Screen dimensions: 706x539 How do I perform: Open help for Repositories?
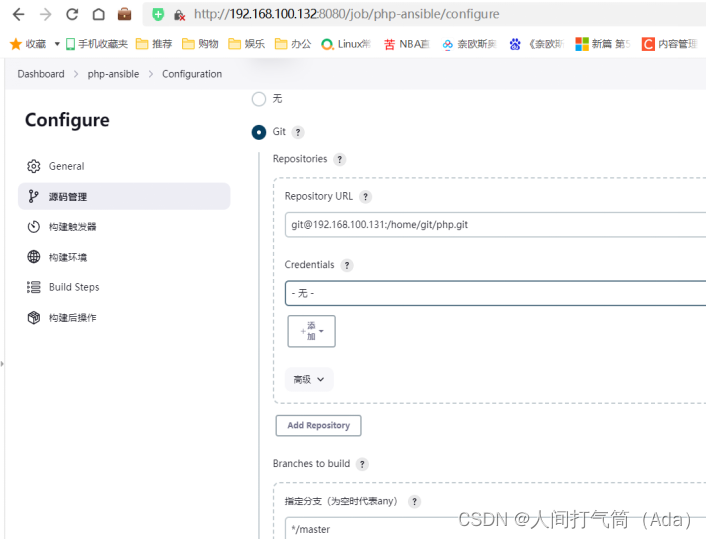click(339, 159)
